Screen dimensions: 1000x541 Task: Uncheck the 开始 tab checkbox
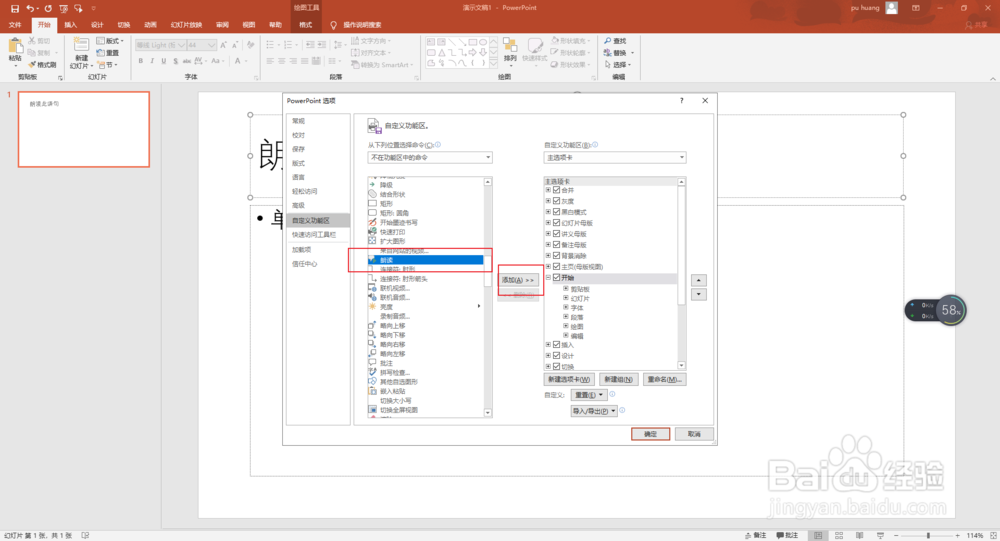tap(557, 278)
